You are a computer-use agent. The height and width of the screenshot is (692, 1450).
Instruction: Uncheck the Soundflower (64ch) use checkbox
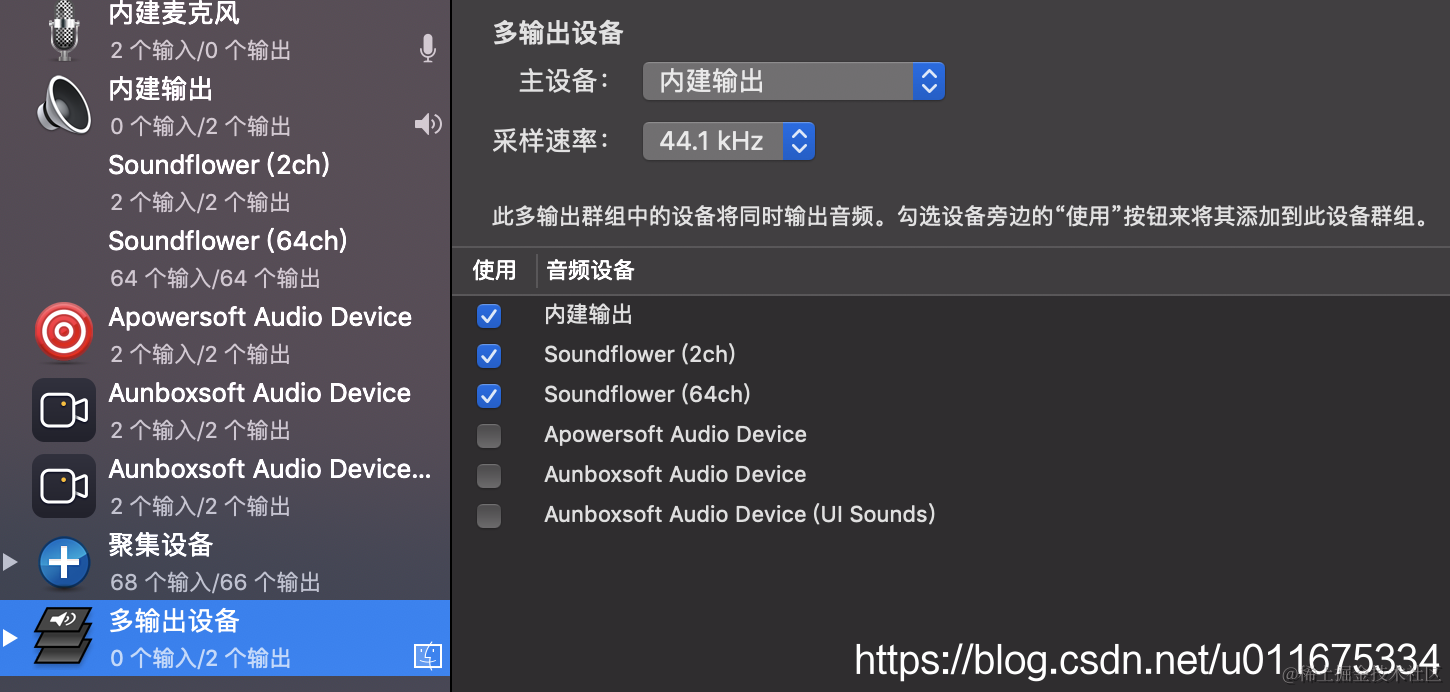[x=489, y=396]
